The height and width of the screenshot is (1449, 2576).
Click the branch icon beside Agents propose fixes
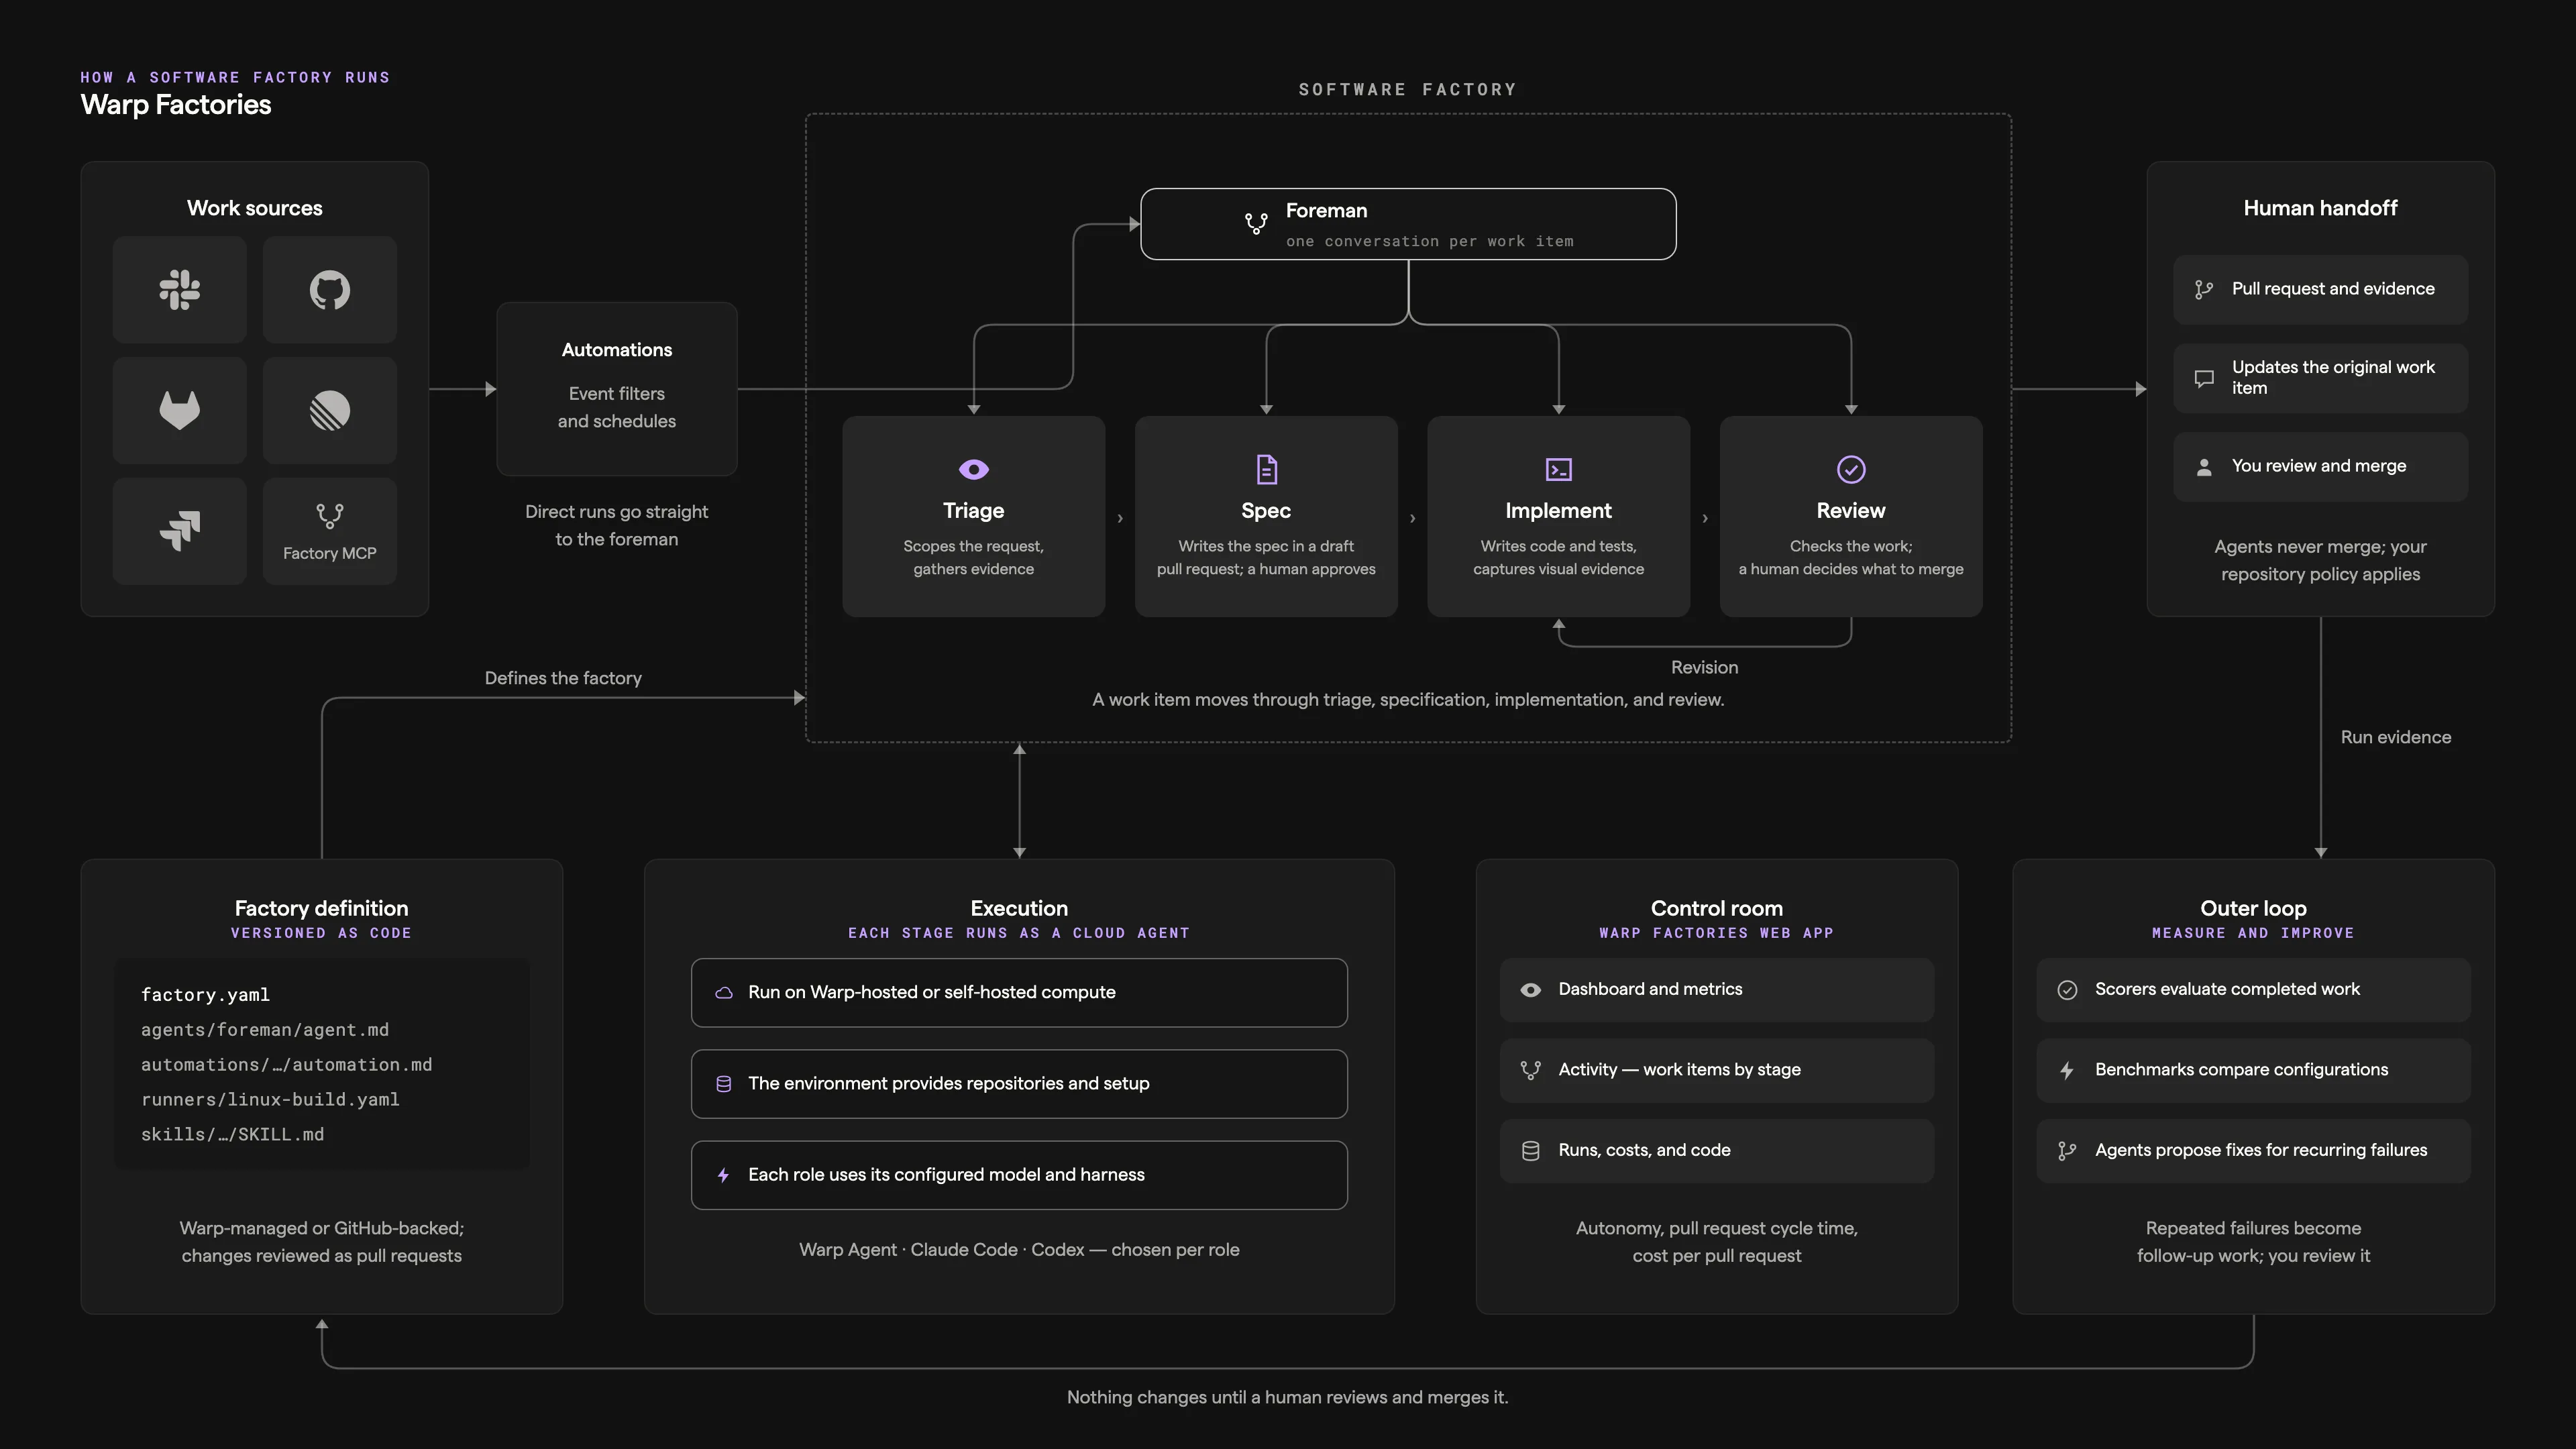click(2068, 1151)
